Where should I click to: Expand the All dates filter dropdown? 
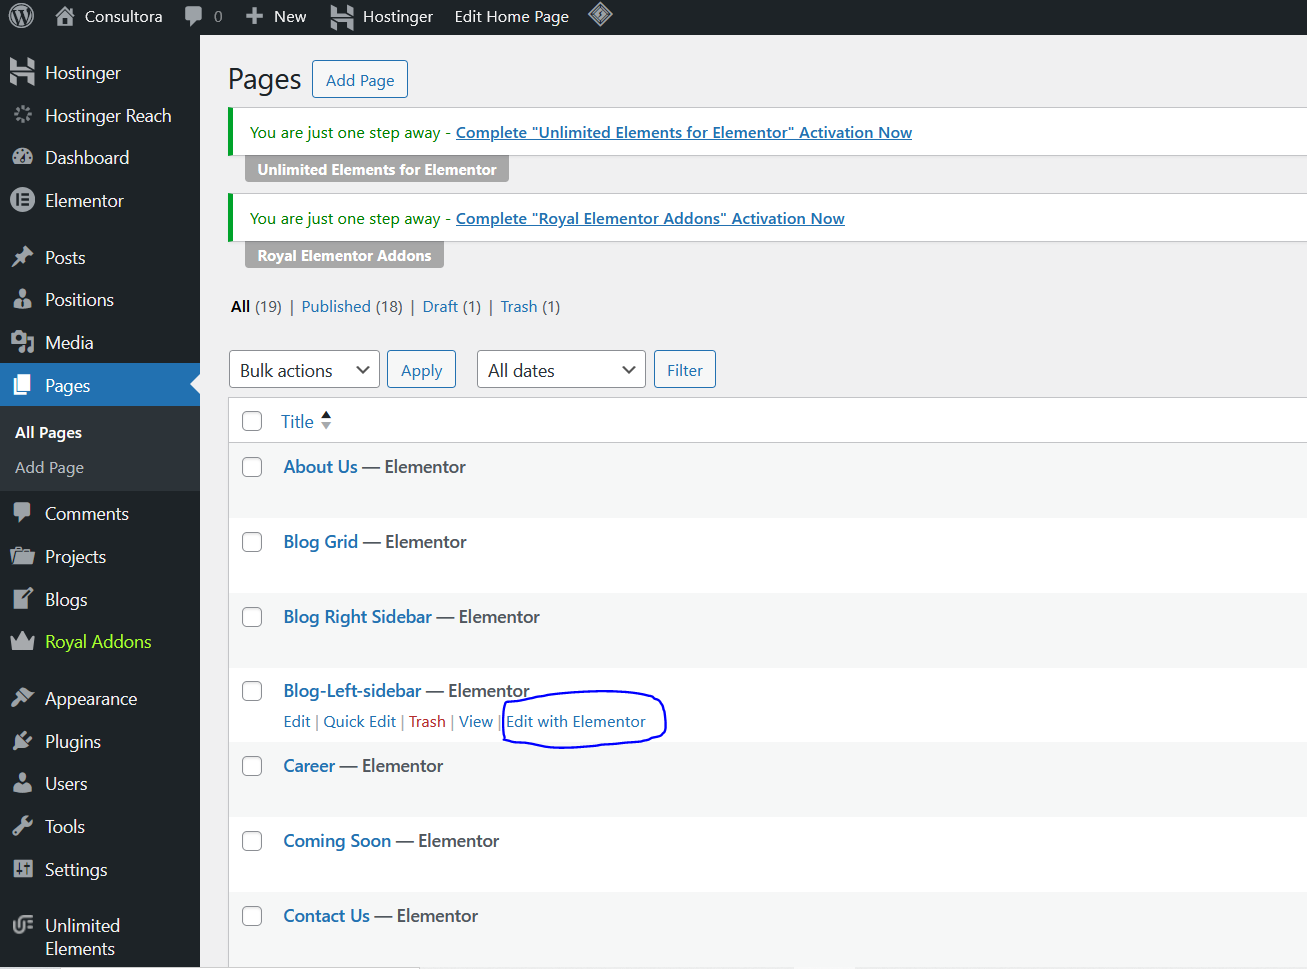coord(561,369)
